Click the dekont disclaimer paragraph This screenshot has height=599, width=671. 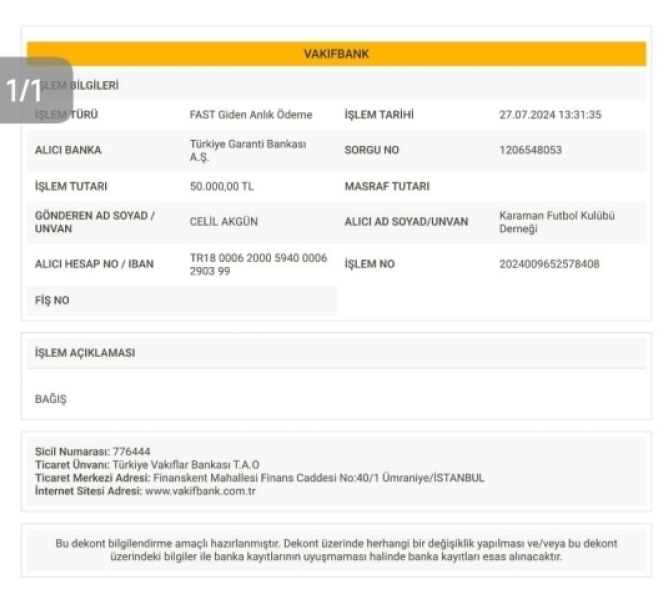[336, 550]
